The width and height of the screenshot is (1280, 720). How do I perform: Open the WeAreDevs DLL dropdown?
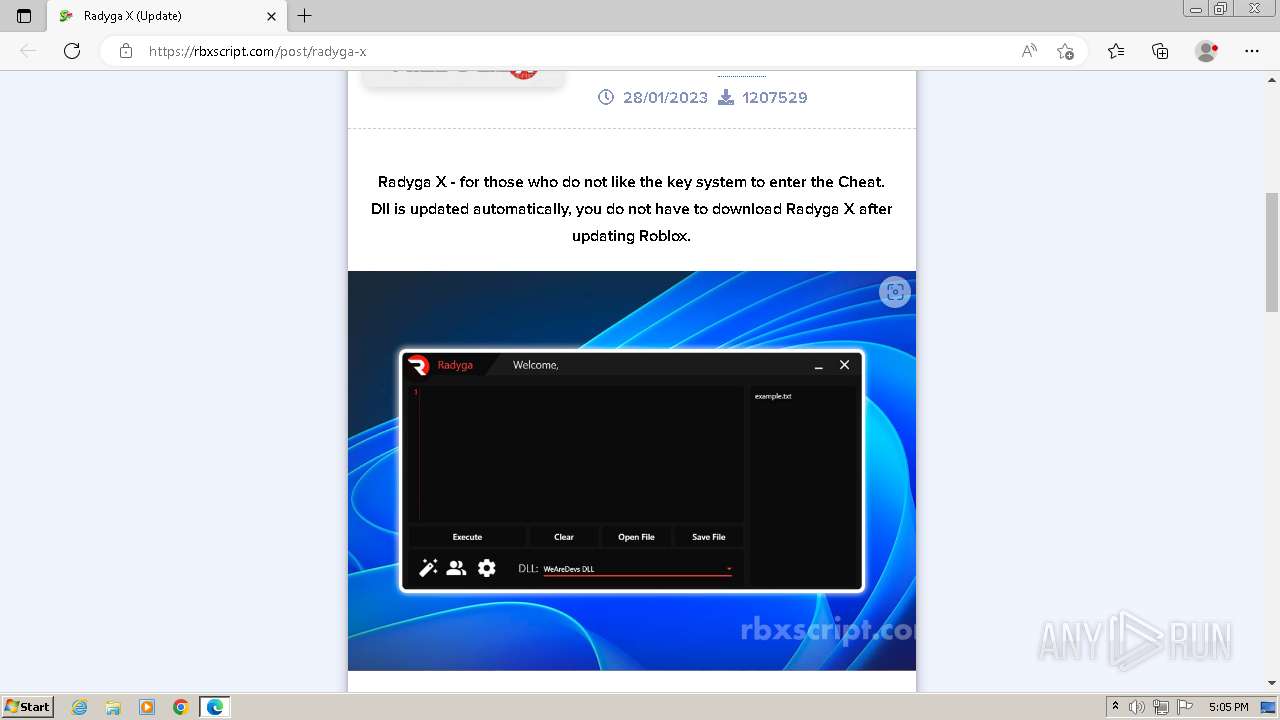point(637,569)
